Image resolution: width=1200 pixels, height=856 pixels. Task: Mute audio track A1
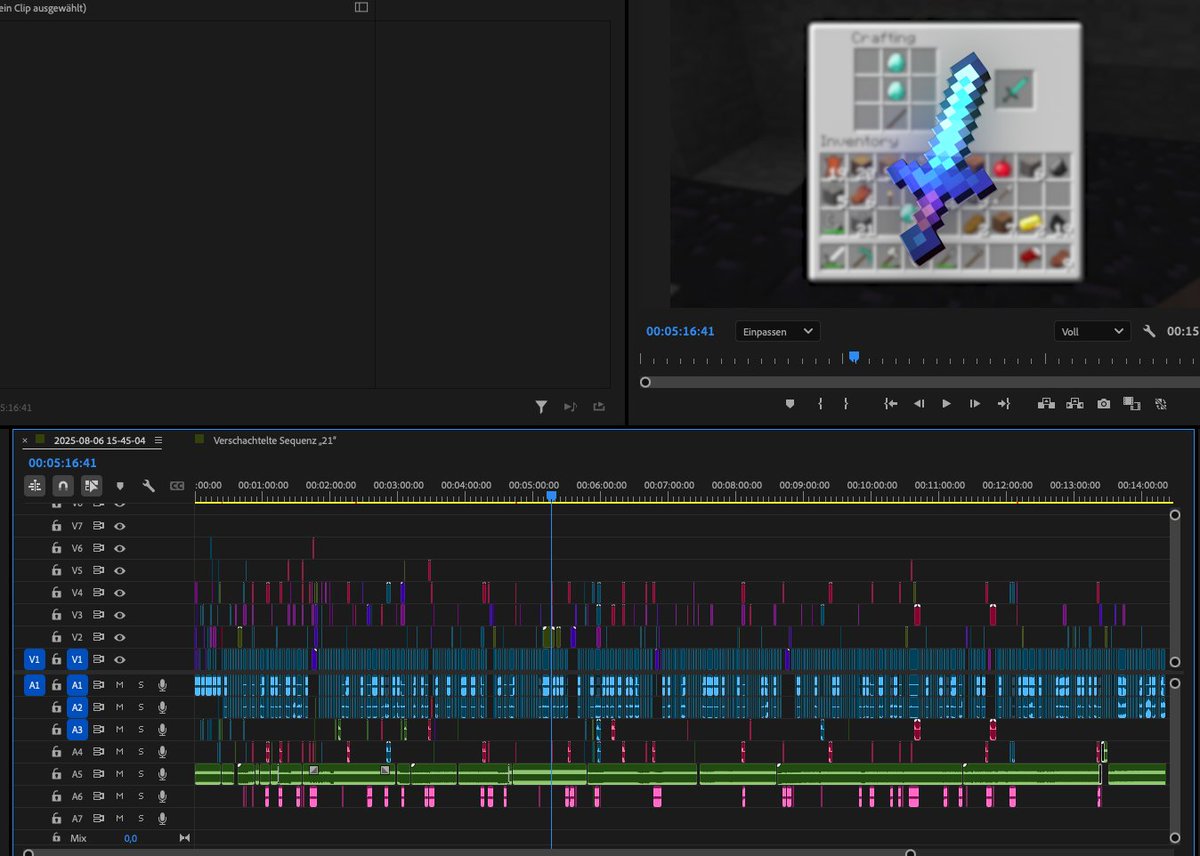120,685
